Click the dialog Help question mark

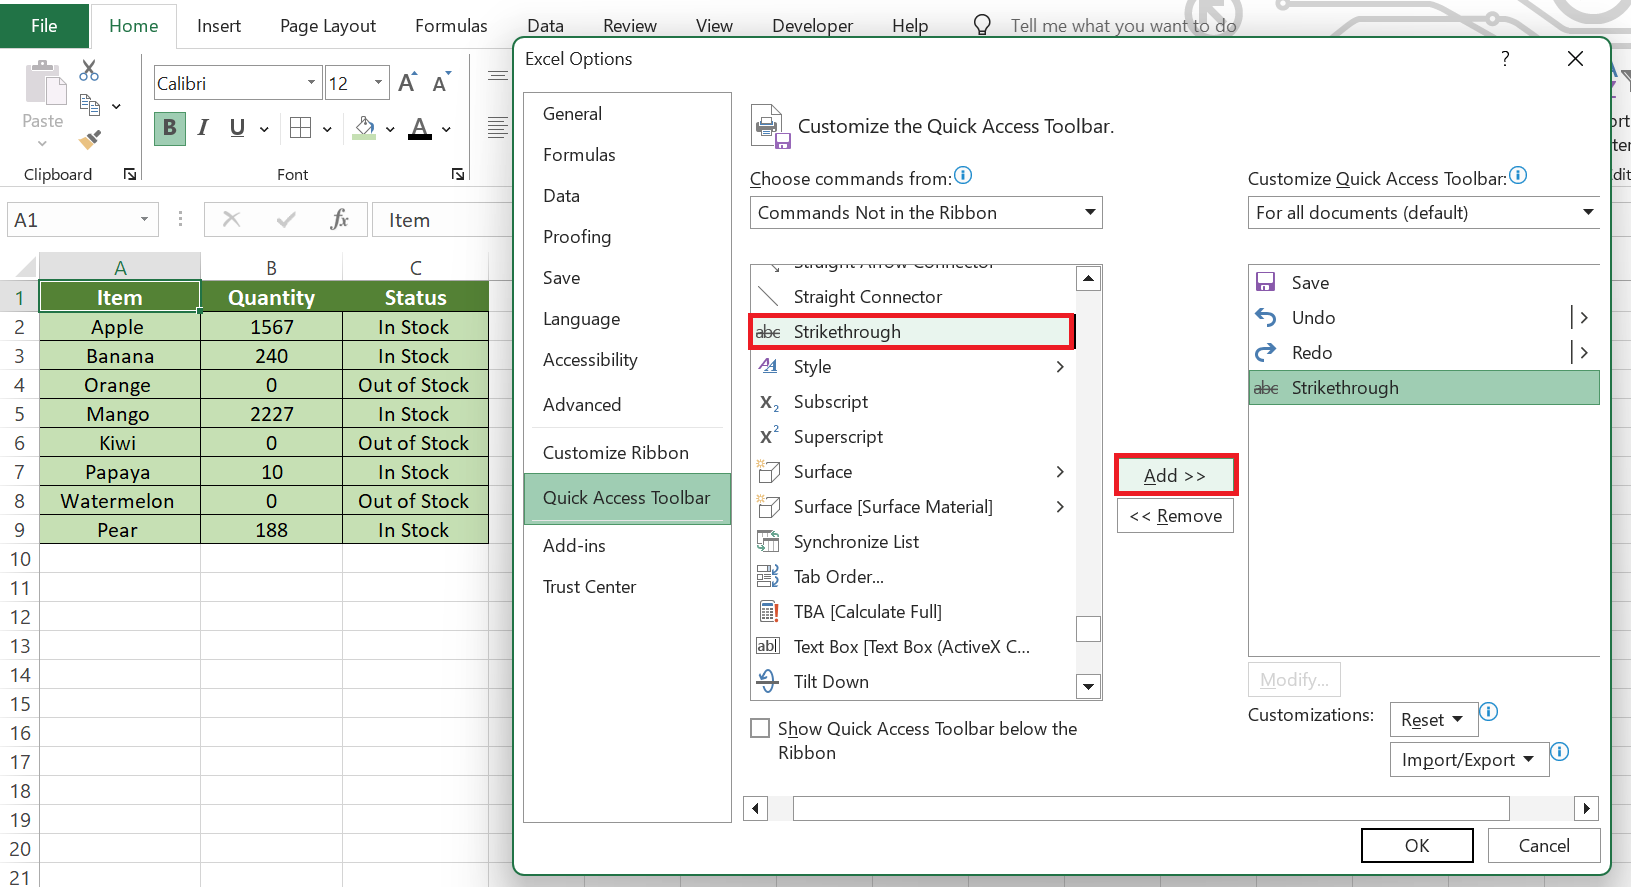(x=1505, y=59)
